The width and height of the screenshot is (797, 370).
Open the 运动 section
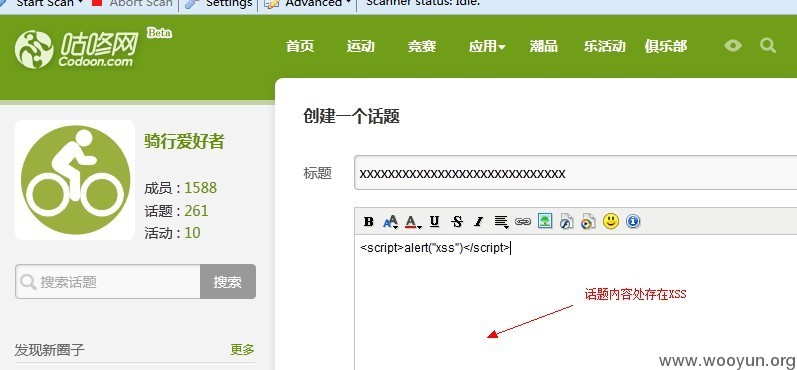(360, 46)
